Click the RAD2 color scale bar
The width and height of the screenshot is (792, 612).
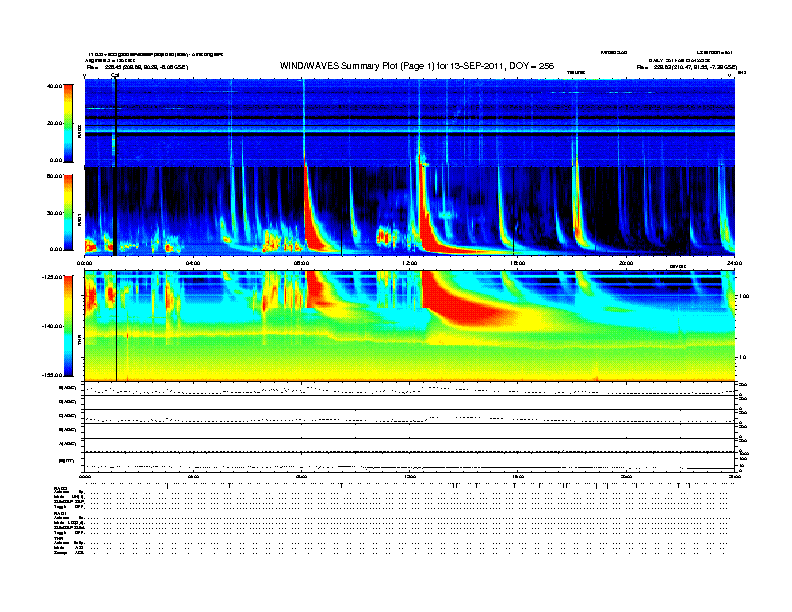(68, 123)
